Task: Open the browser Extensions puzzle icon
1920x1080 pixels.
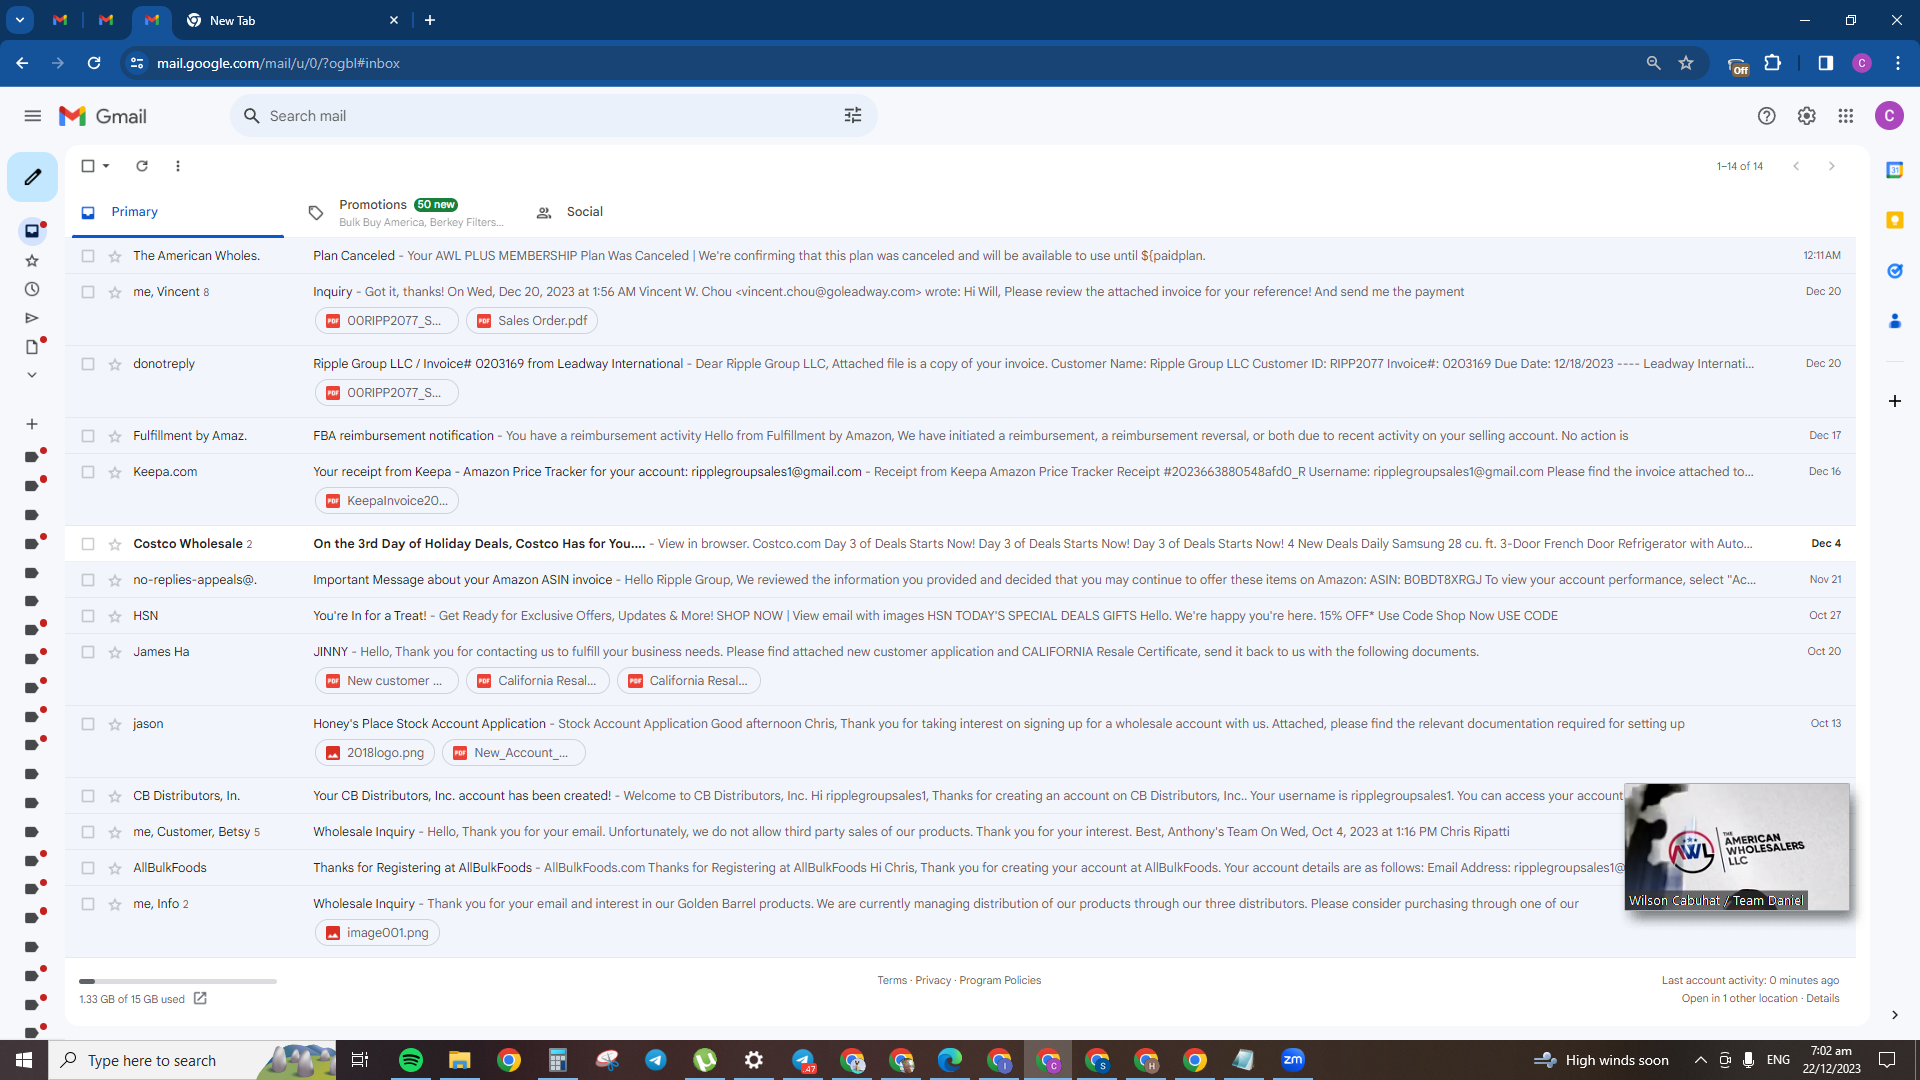Action: [1773, 63]
